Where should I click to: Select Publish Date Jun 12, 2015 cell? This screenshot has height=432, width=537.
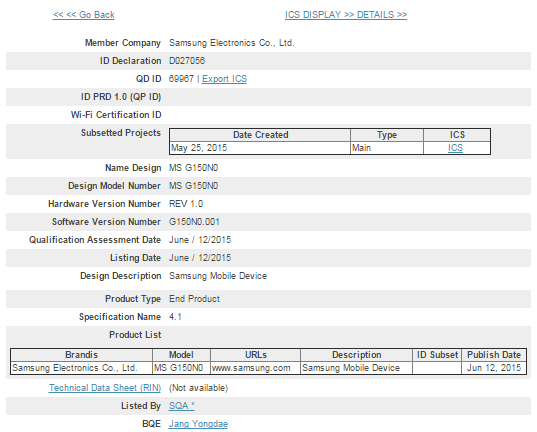[x=494, y=368]
